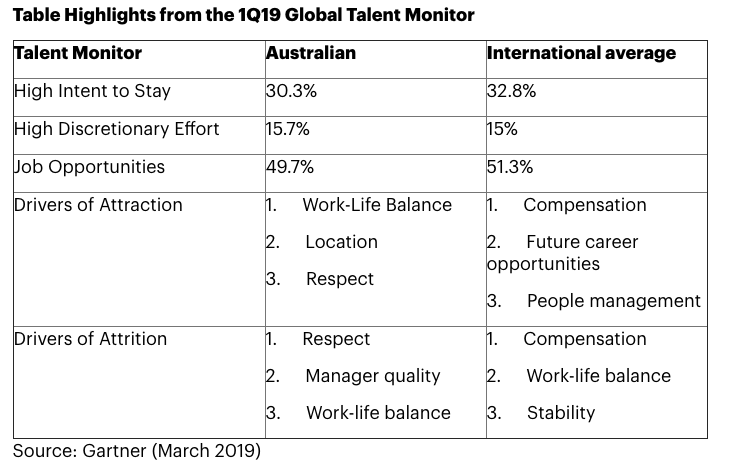
Task: Click the "Drivers of Attrition" row label
Action: [x=90, y=339]
